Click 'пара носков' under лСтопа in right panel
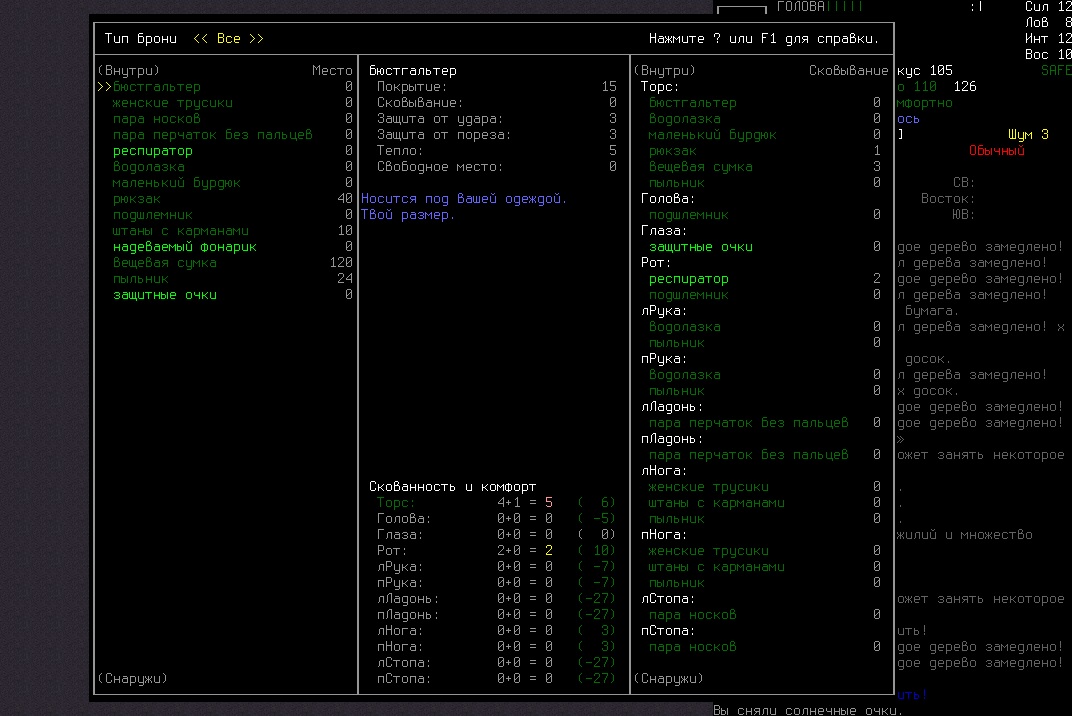The height and width of the screenshot is (716, 1072). [x=693, y=614]
